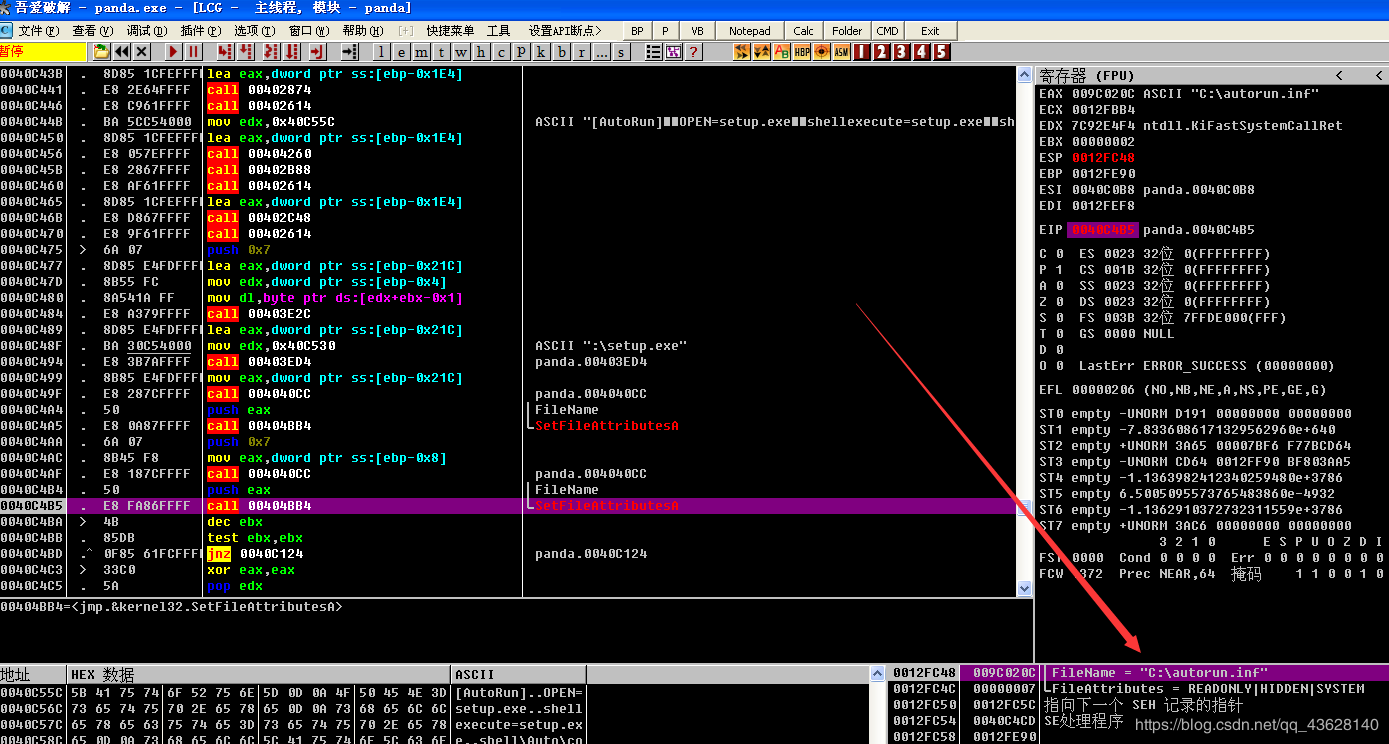The height and width of the screenshot is (744, 1389).
Task: Open the 查看(V) menu
Action: pyautogui.click(x=92, y=31)
